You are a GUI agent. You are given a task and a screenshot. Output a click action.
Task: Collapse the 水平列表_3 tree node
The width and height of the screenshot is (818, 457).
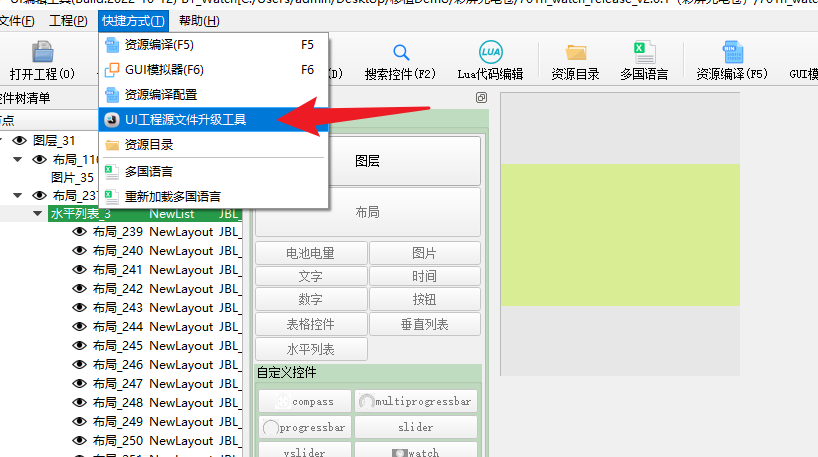[38, 213]
